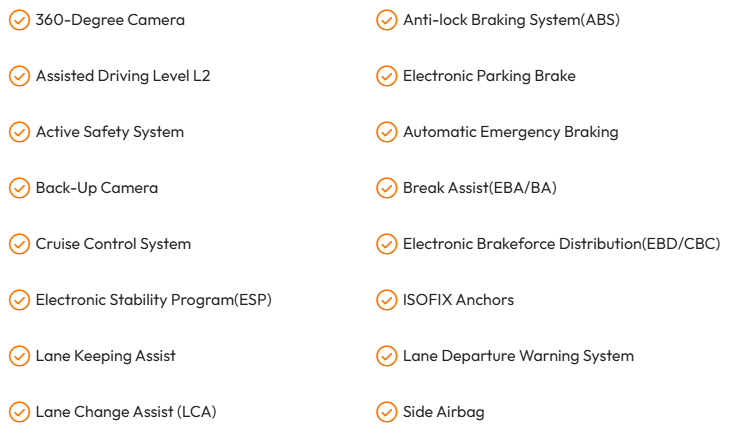
Task: Click the Break Assist checkmark icon
Action: click(387, 188)
